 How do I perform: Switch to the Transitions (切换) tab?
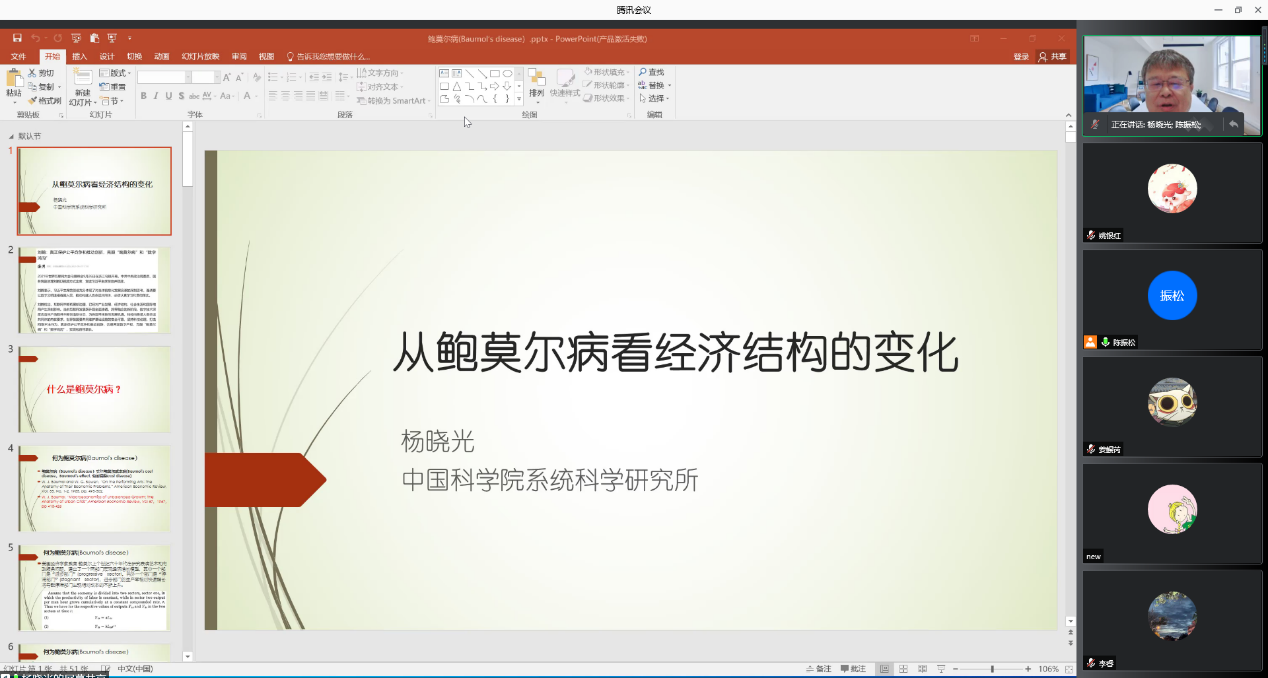click(134, 56)
